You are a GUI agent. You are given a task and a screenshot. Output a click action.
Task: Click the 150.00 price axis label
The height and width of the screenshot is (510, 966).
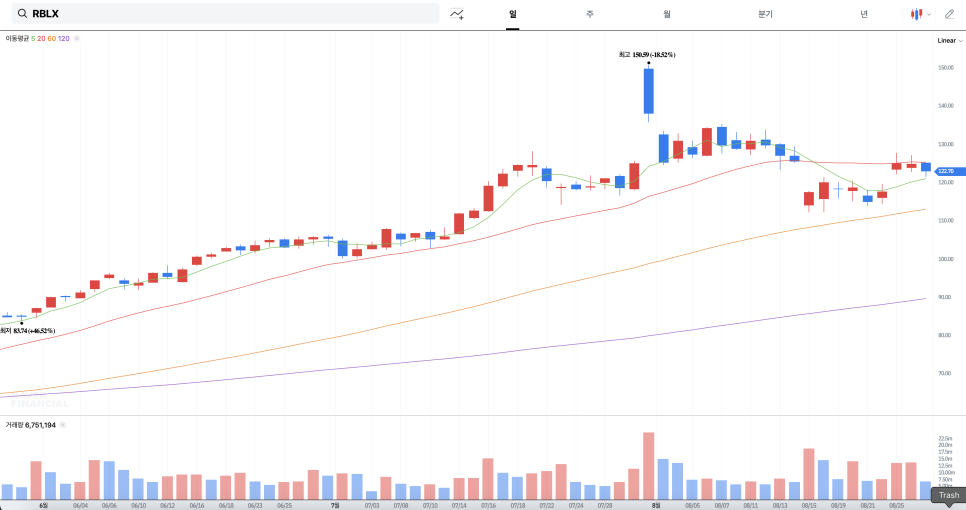point(946,68)
